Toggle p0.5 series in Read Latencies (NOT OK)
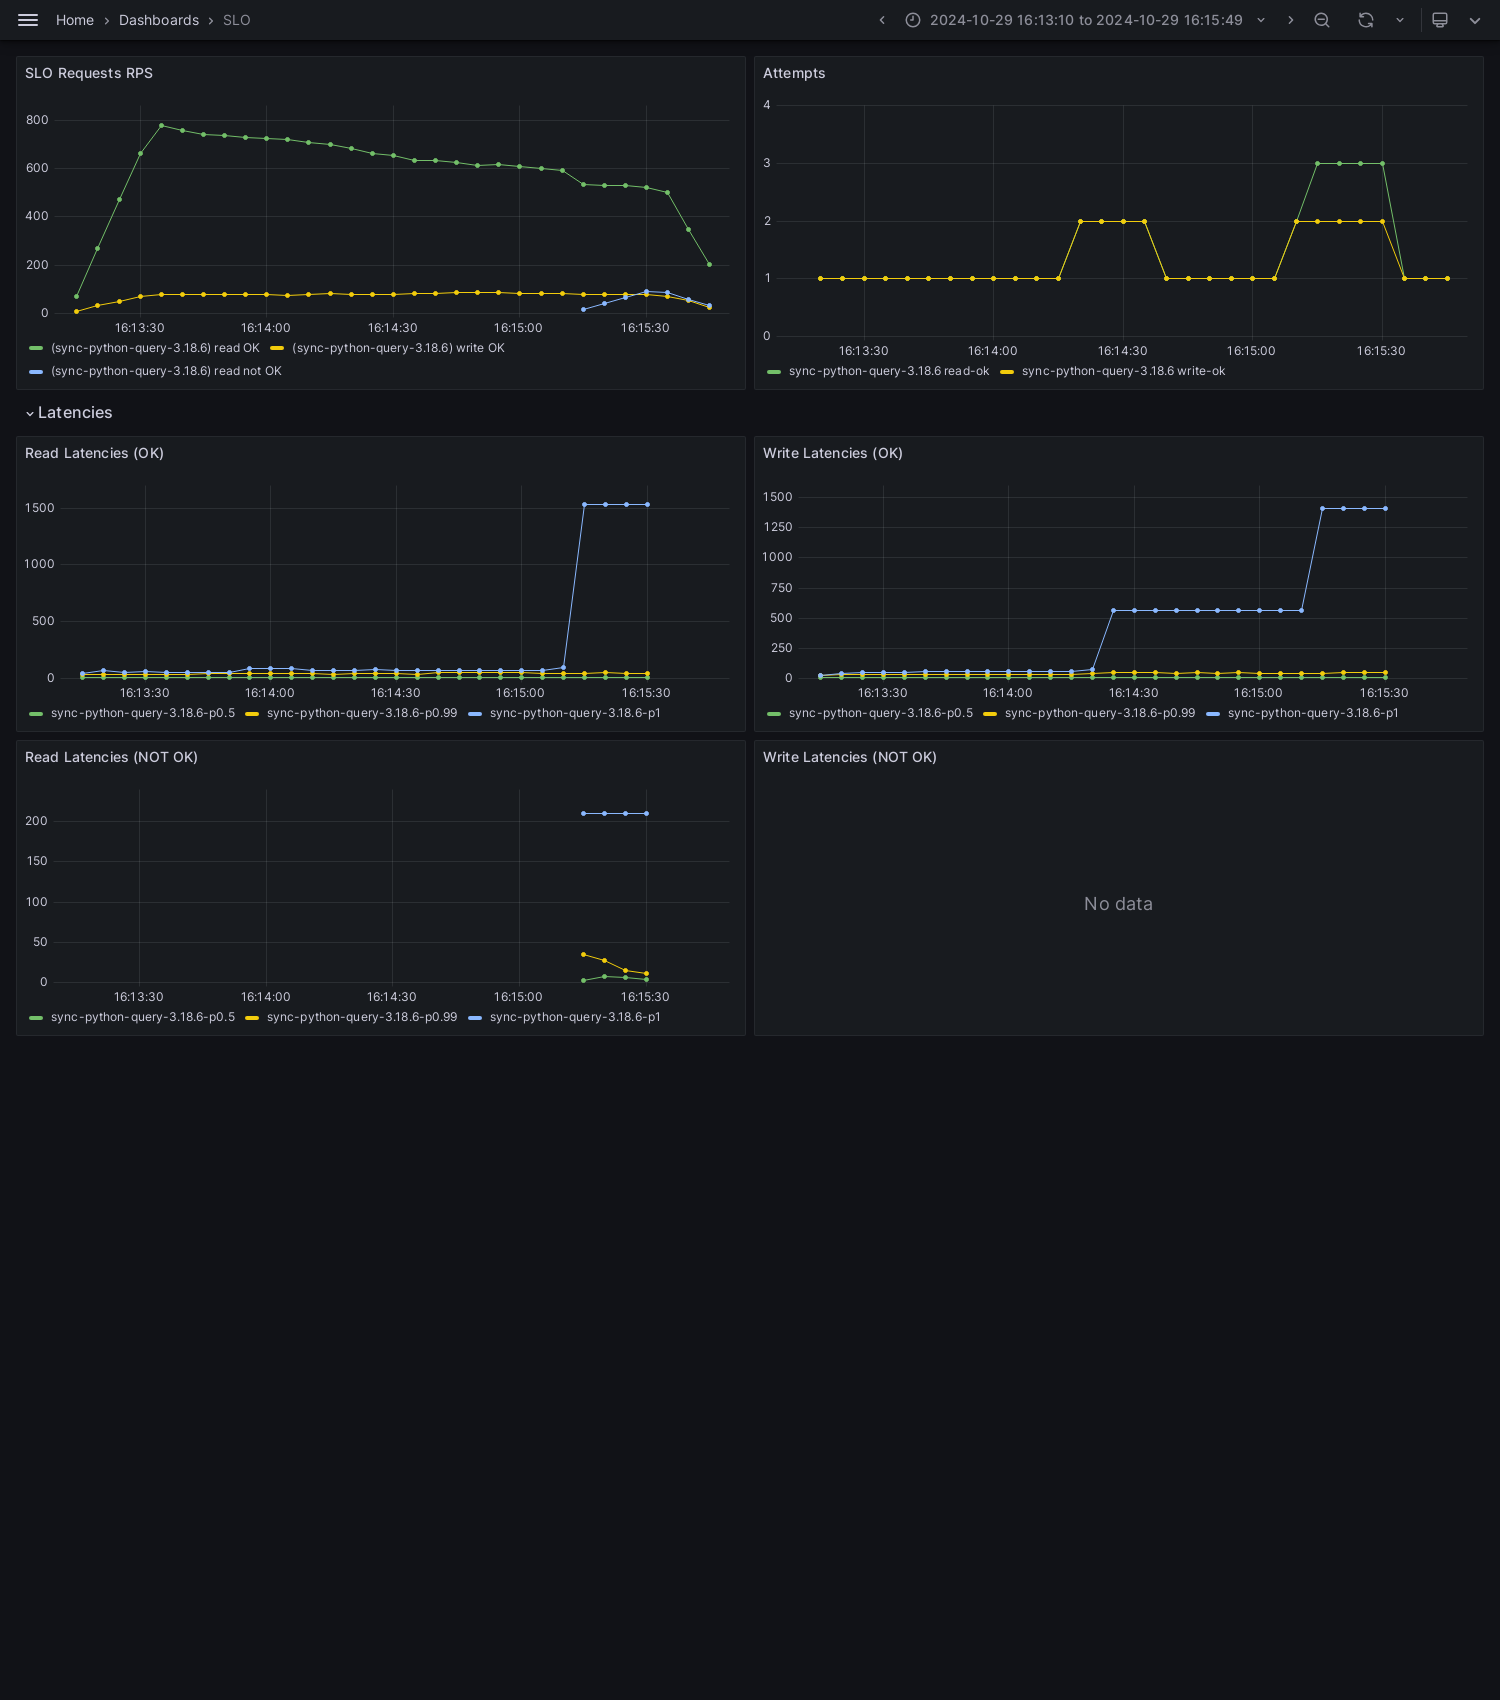Screen dimensions: 1500x1700 [143, 1017]
